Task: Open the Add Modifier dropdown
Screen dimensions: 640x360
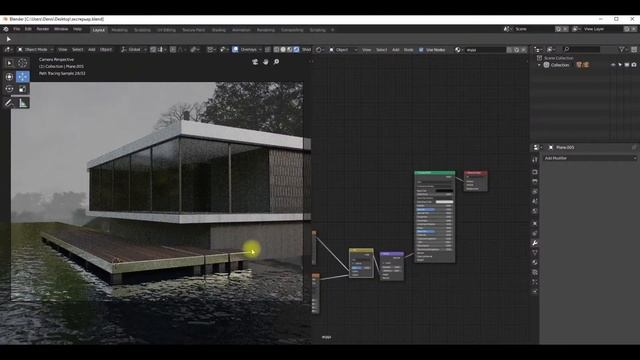Action: (590, 158)
